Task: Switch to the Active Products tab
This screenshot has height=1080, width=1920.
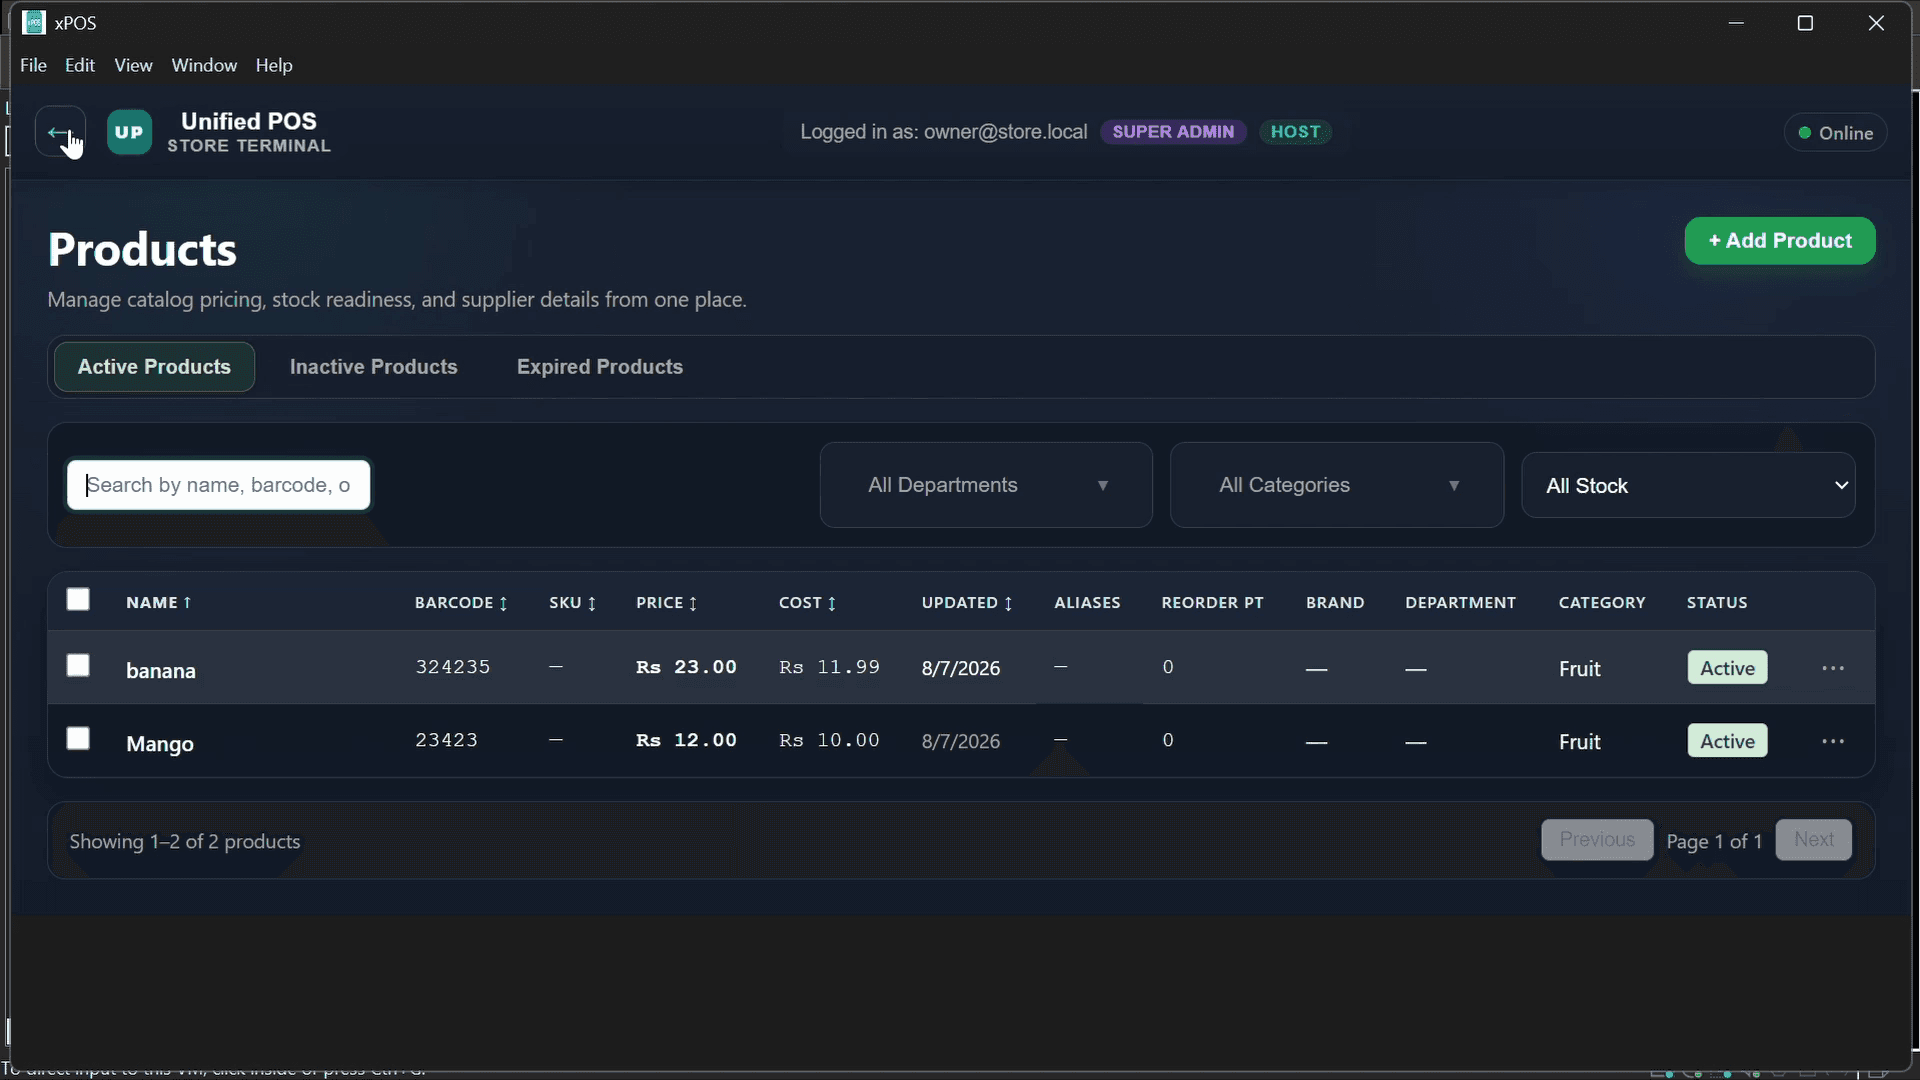Action: [154, 367]
